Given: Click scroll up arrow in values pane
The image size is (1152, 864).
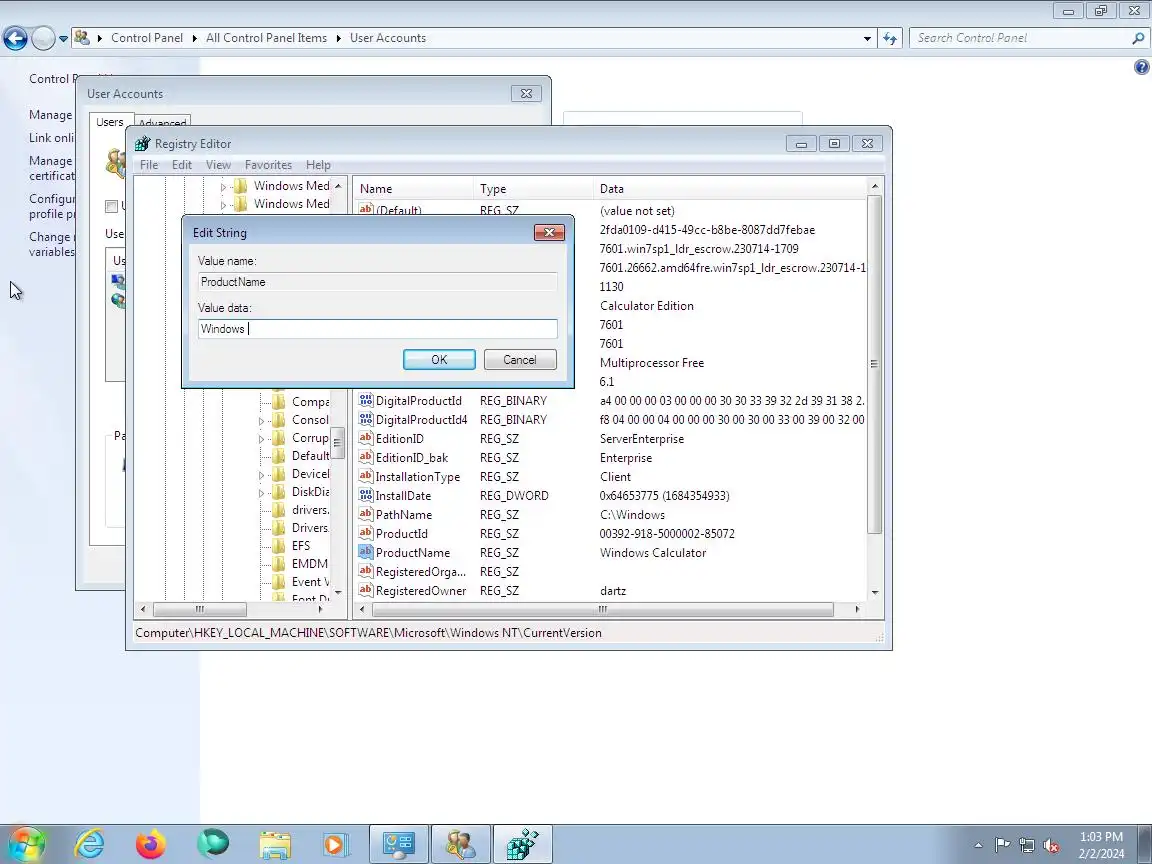Looking at the screenshot, I should tap(874, 187).
